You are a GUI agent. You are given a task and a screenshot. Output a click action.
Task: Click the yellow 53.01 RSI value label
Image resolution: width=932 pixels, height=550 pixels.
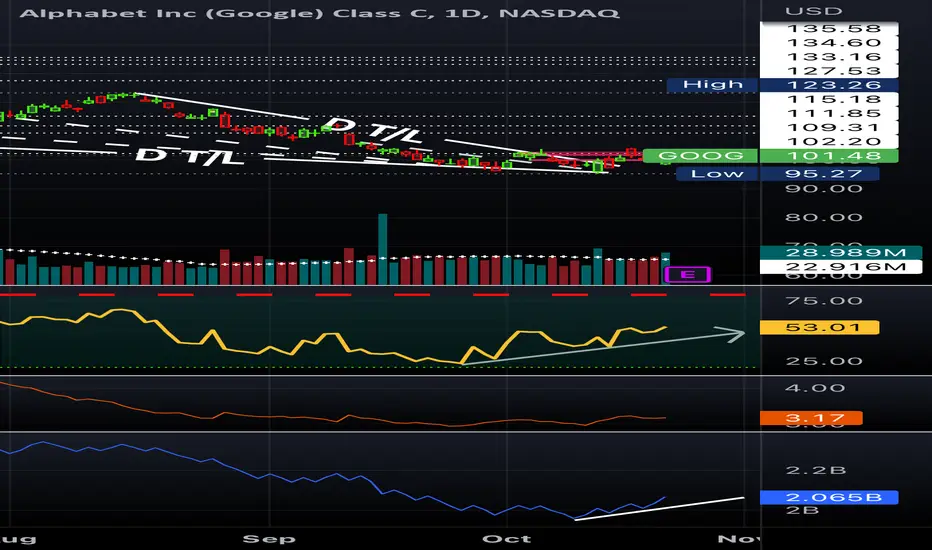click(820, 328)
